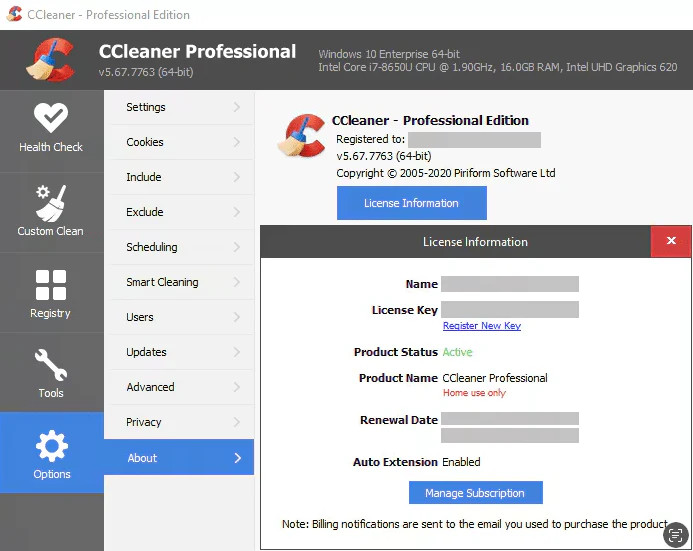
Task: Click the v5.67.7763 version in header
Action: pyautogui.click(x=146, y=72)
